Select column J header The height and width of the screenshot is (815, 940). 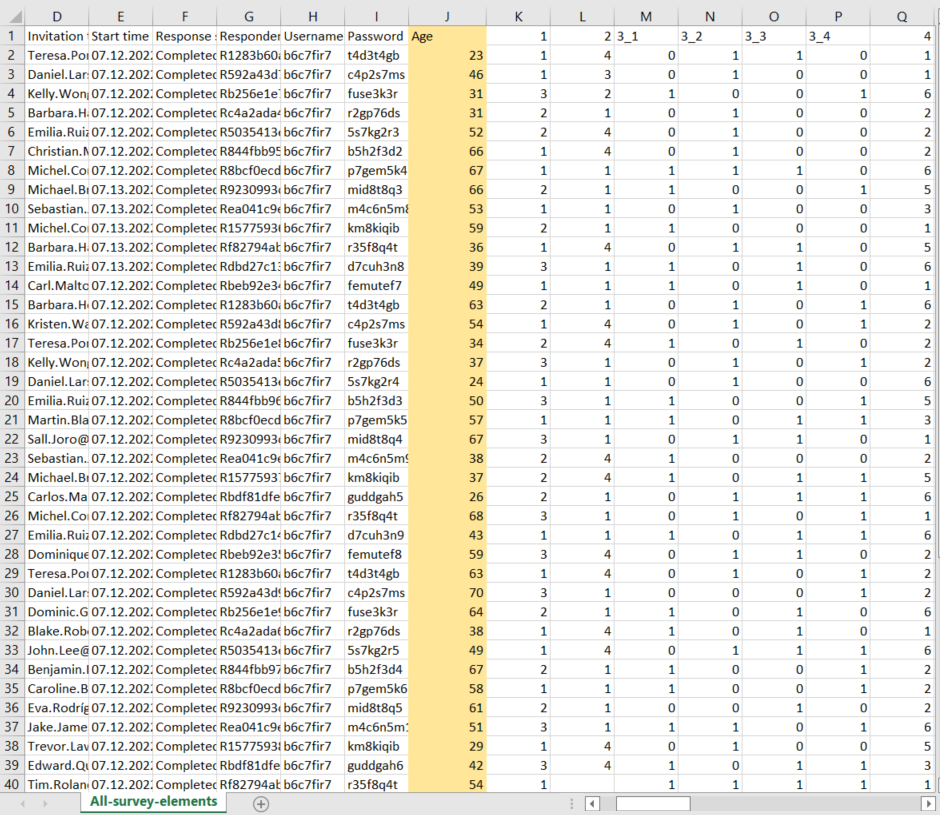[447, 15]
